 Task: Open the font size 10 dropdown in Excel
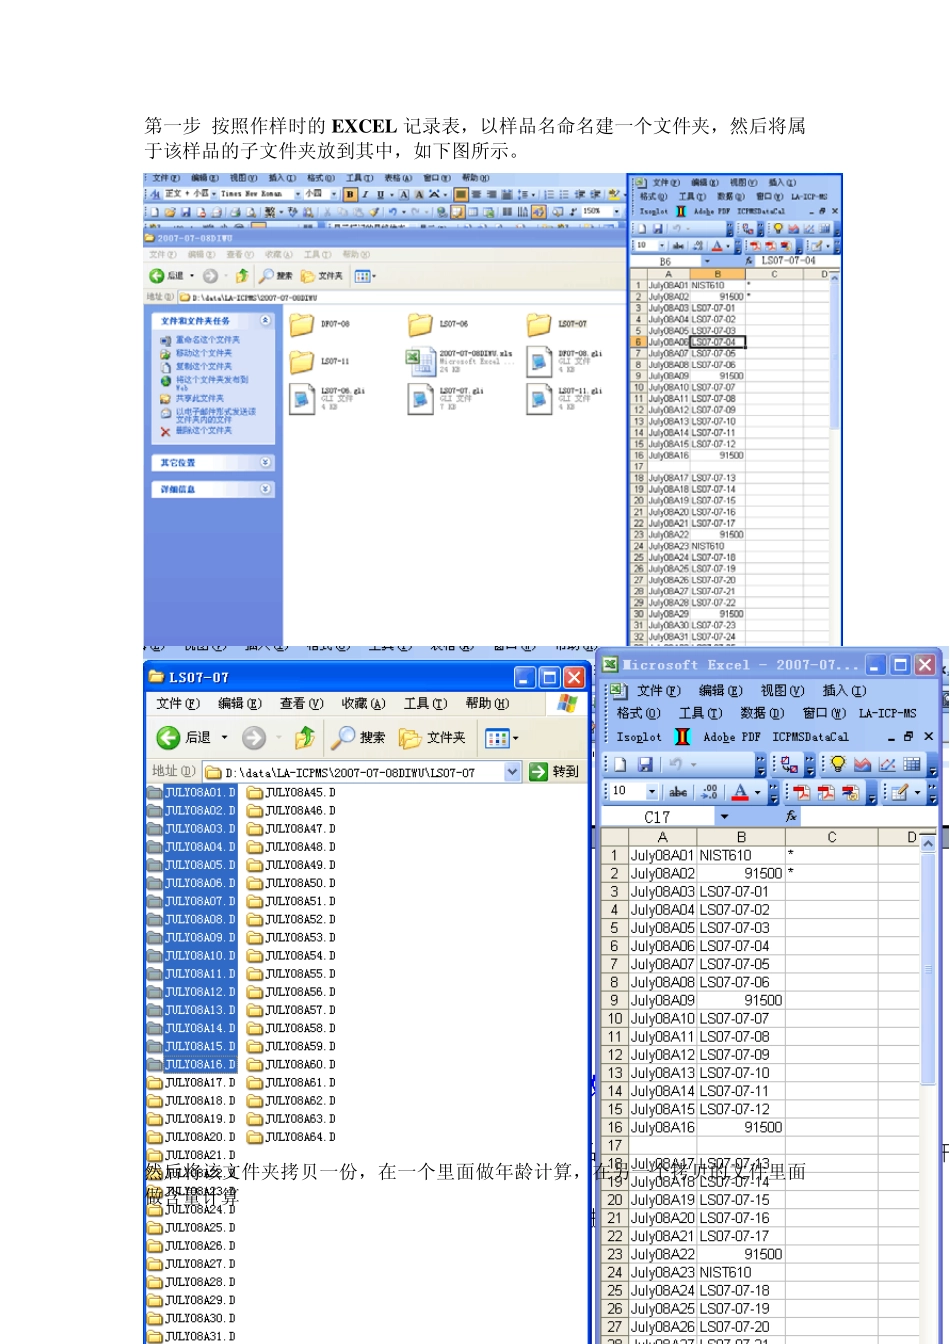click(652, 792)
